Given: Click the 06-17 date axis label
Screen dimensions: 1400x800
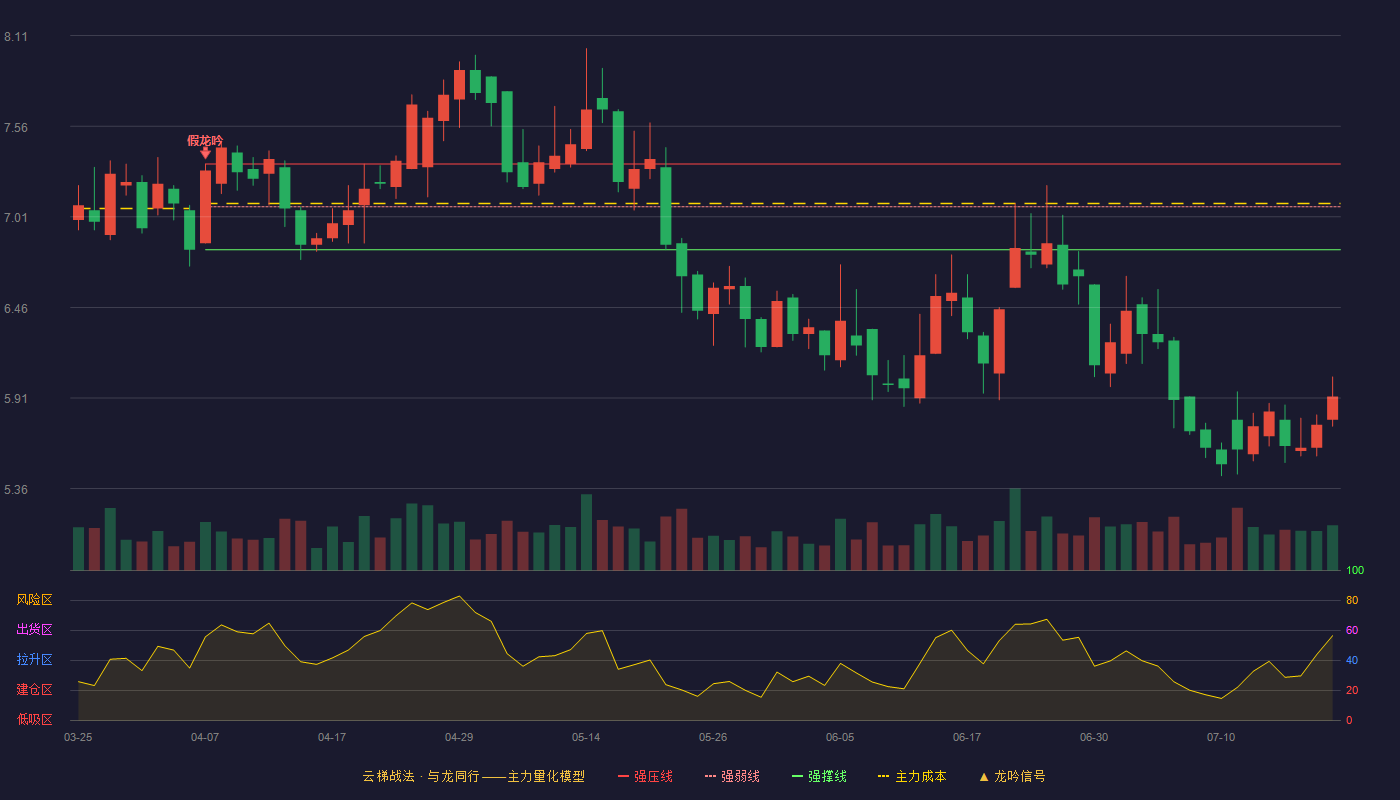Looking at the screenshot, I should pos(967,737).
